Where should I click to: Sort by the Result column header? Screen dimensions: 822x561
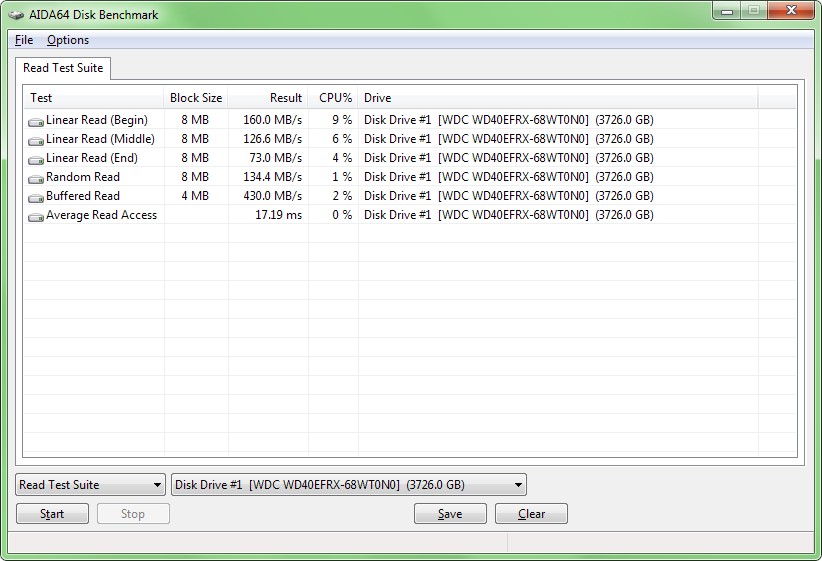[268, 98]
